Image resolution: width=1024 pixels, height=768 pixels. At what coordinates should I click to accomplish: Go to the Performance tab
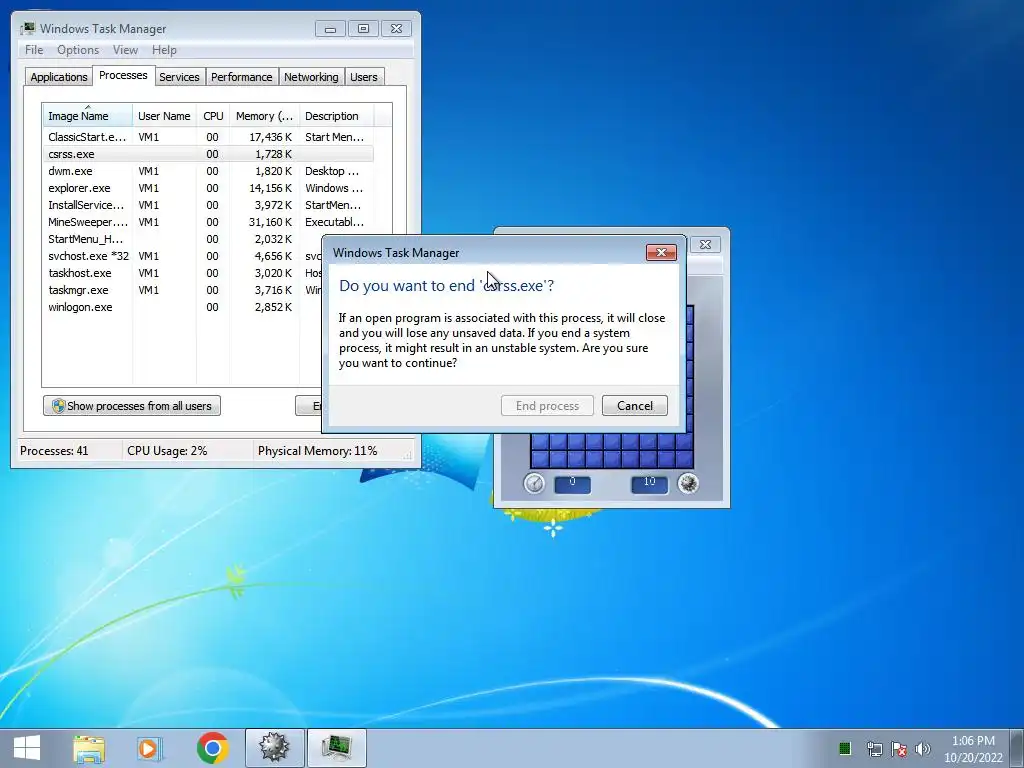[x=242, y=77]
